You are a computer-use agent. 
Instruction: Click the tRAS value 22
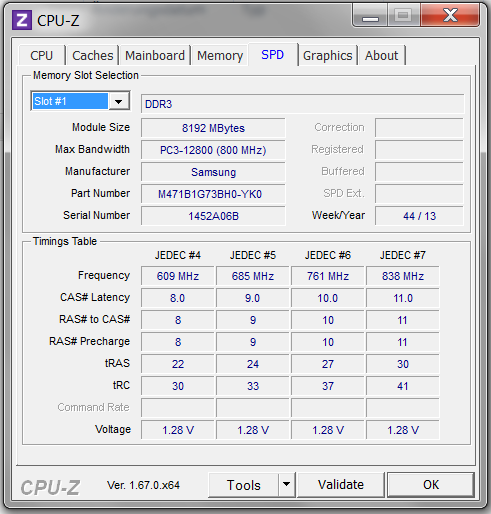[178, 364]
